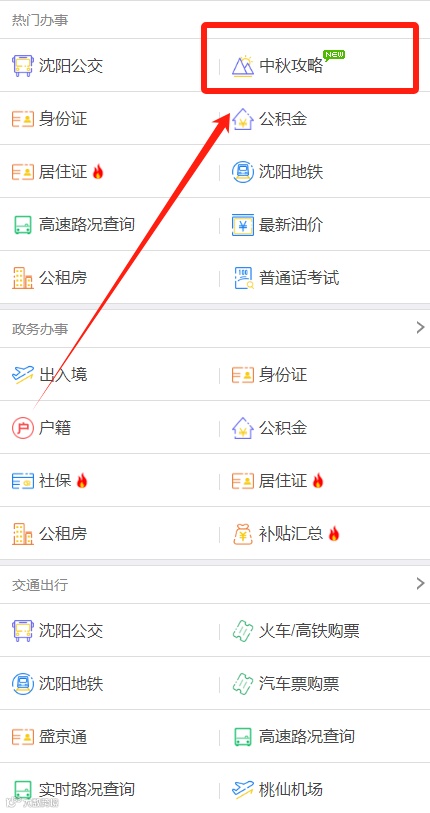The width and height of the screenshot is (430, 813).
Task: Click the 户籍 red circle icon
Action: (x=22, y=428)
